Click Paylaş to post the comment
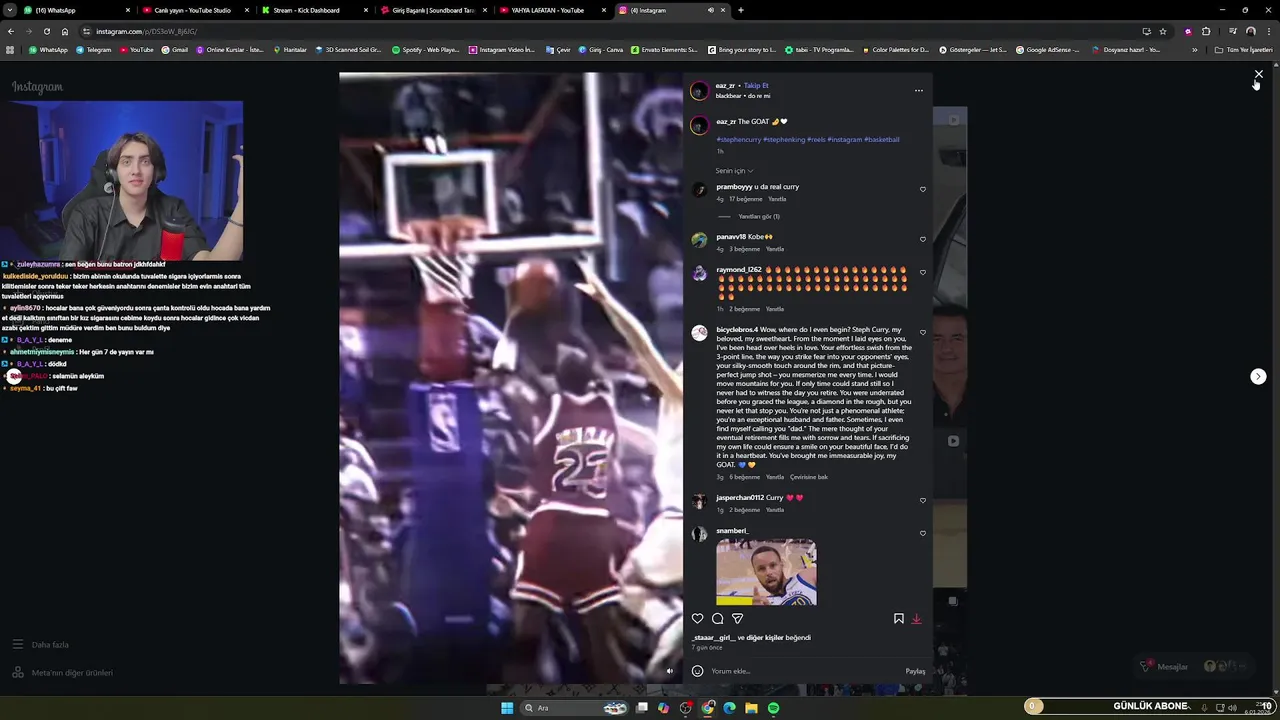 tap(915, 671)
